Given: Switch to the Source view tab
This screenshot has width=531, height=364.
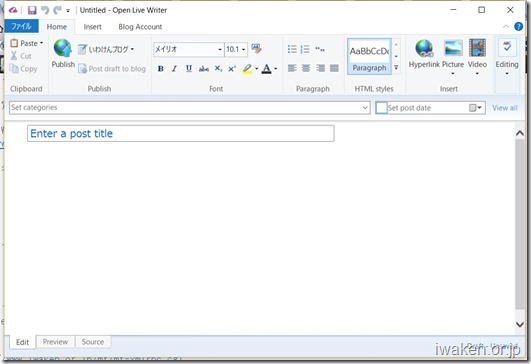Looking at the screenshot, I should 92,342.
